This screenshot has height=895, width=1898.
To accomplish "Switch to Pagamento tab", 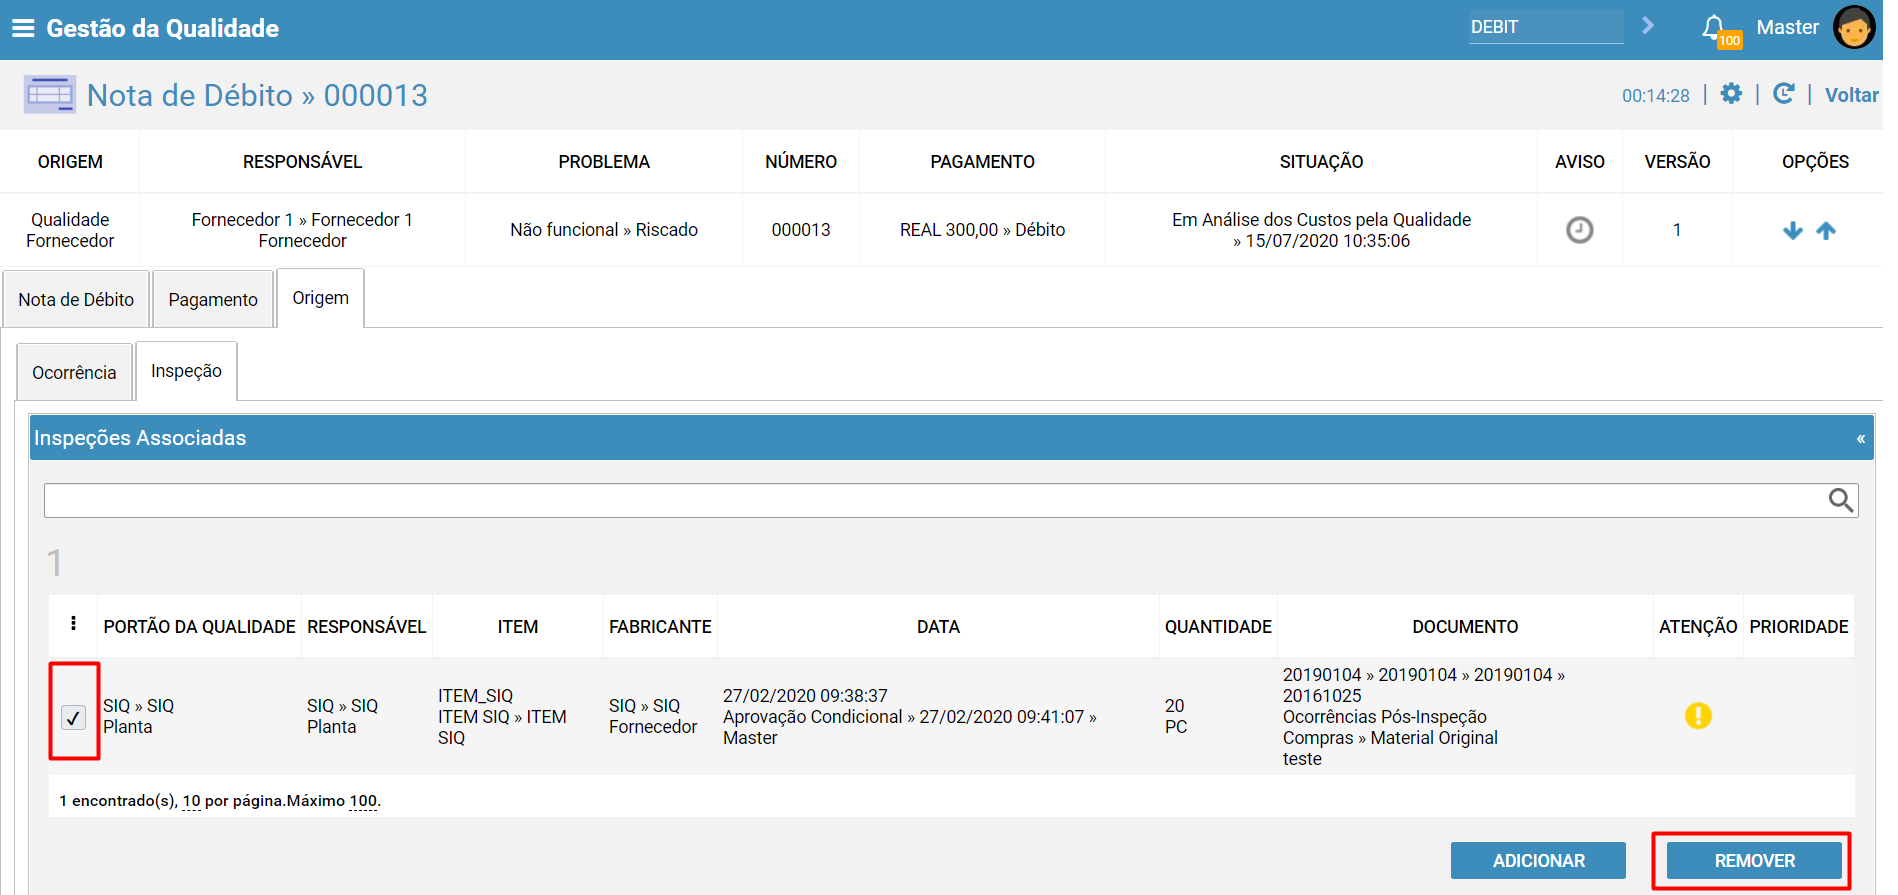I will (213, 299).
